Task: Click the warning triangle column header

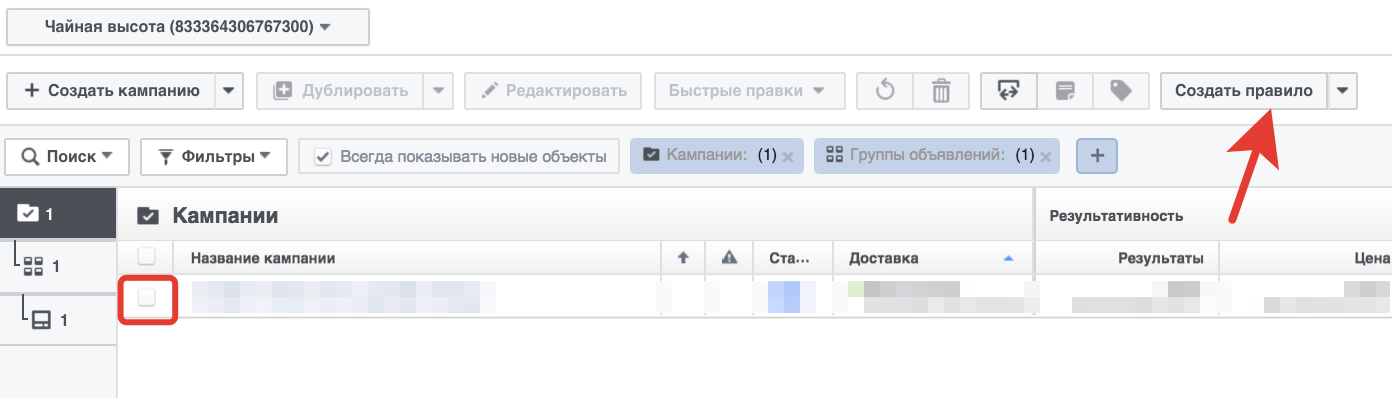Action: pyautogui.click(x=729, y=258)
